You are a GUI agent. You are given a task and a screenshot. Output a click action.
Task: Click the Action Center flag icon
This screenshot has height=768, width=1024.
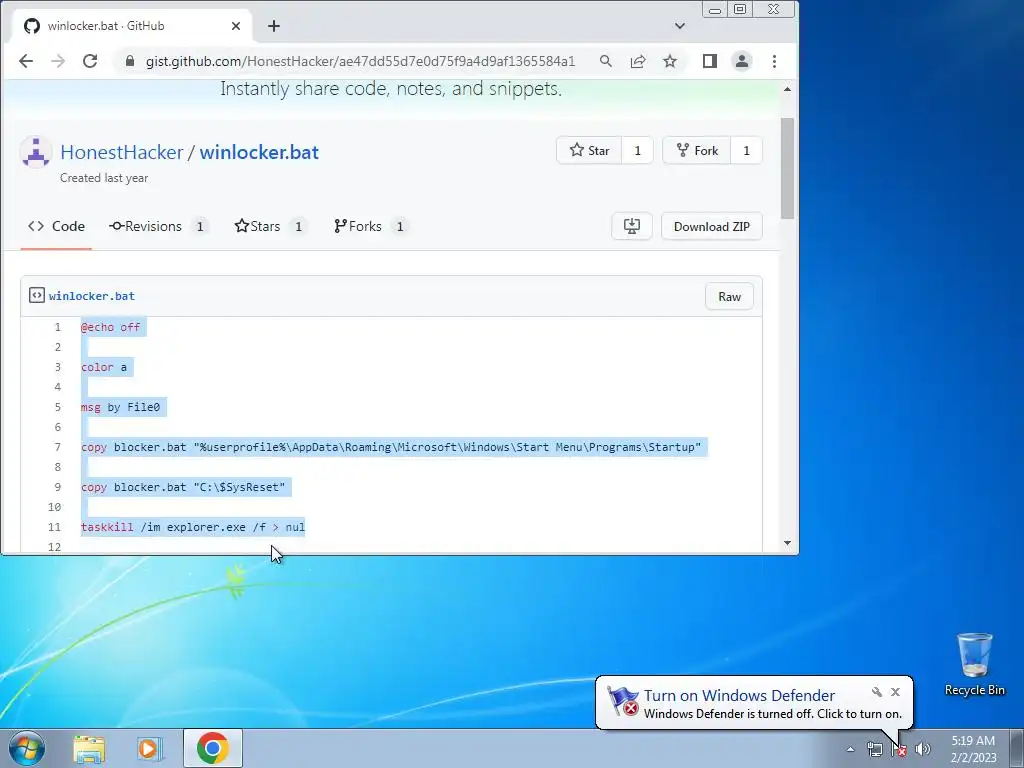(899, 749)
